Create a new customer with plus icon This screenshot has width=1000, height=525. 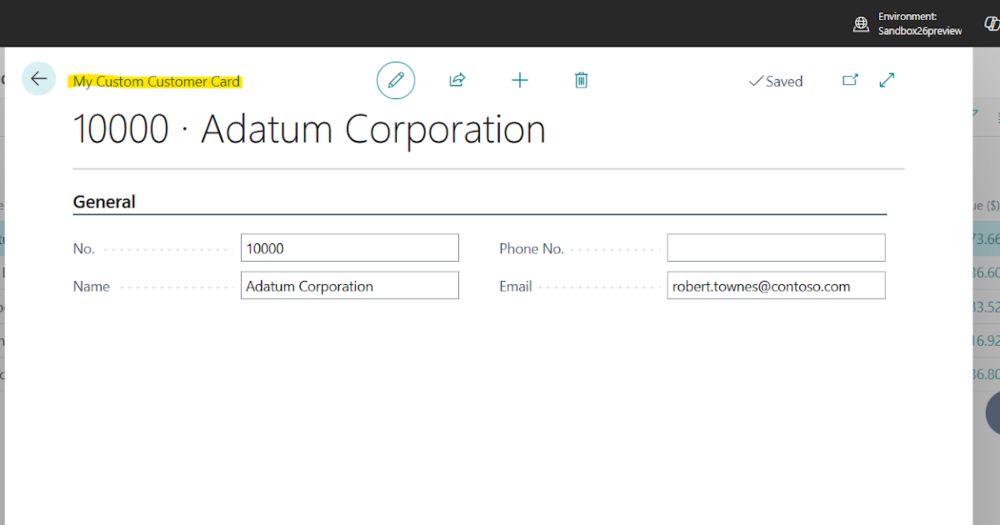tap(520, 80)
